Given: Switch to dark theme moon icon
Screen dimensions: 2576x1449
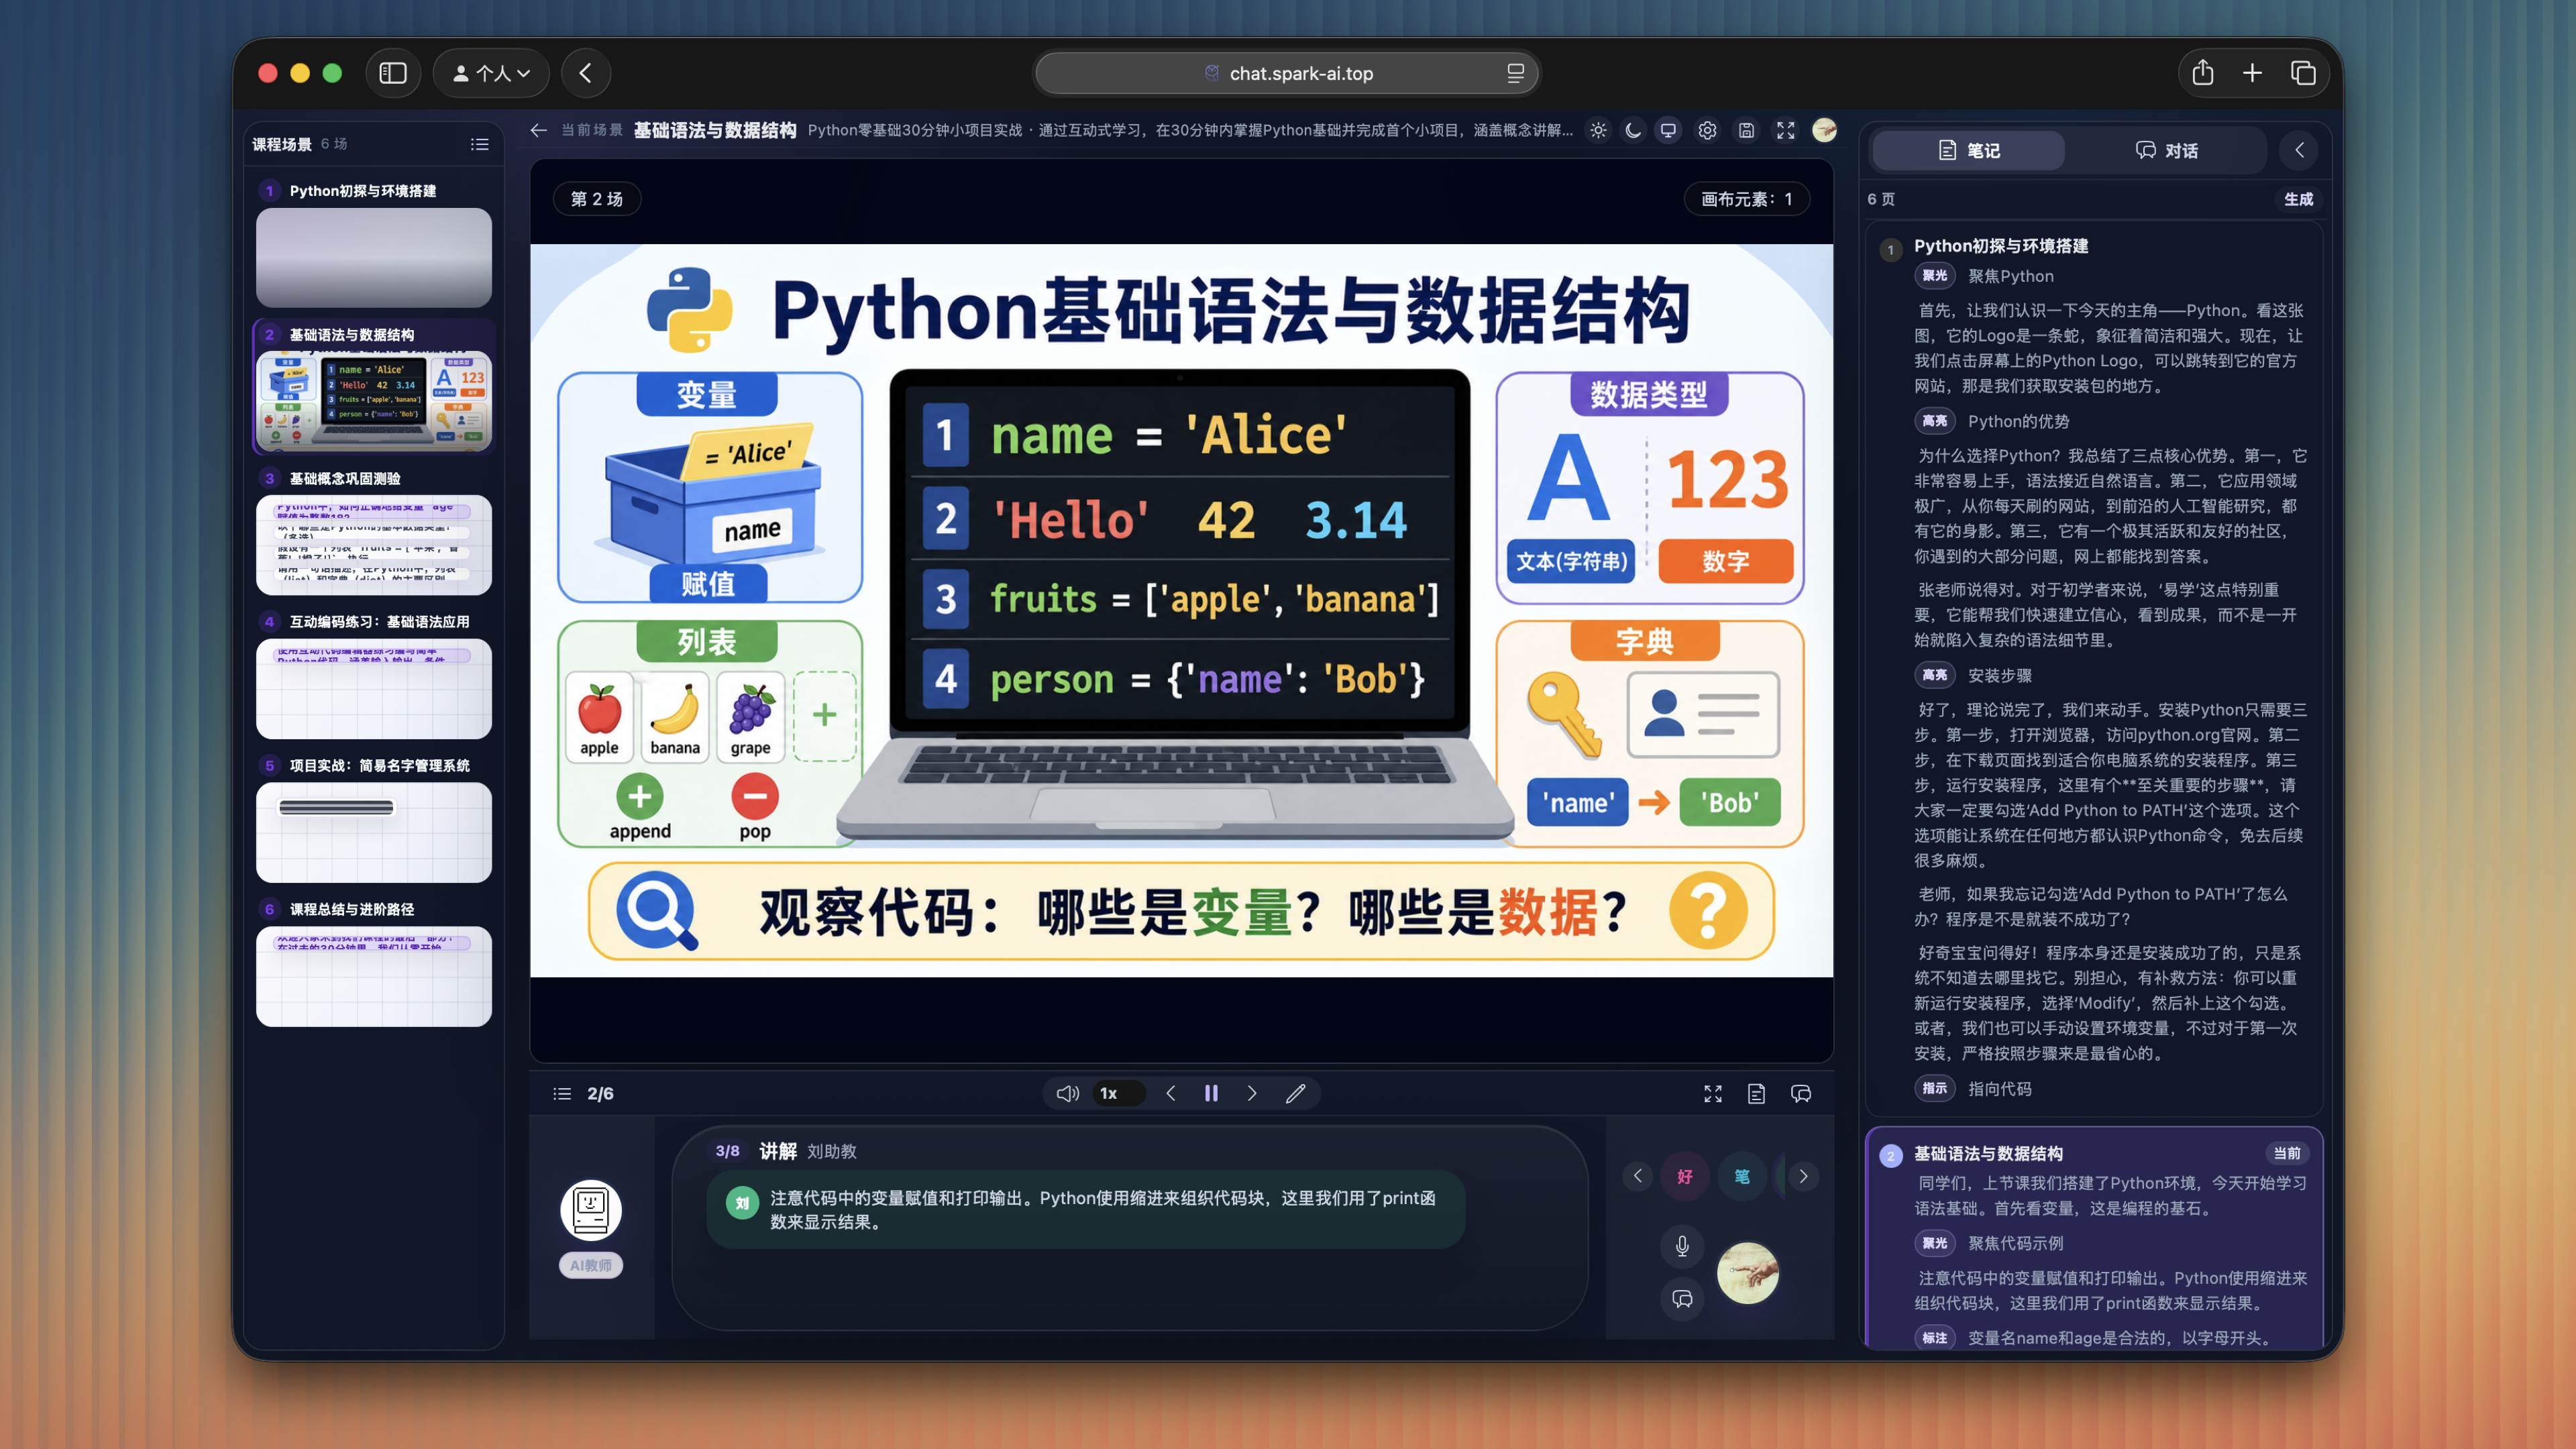Looking at the screenshot, I should [x=1633, y=131].
